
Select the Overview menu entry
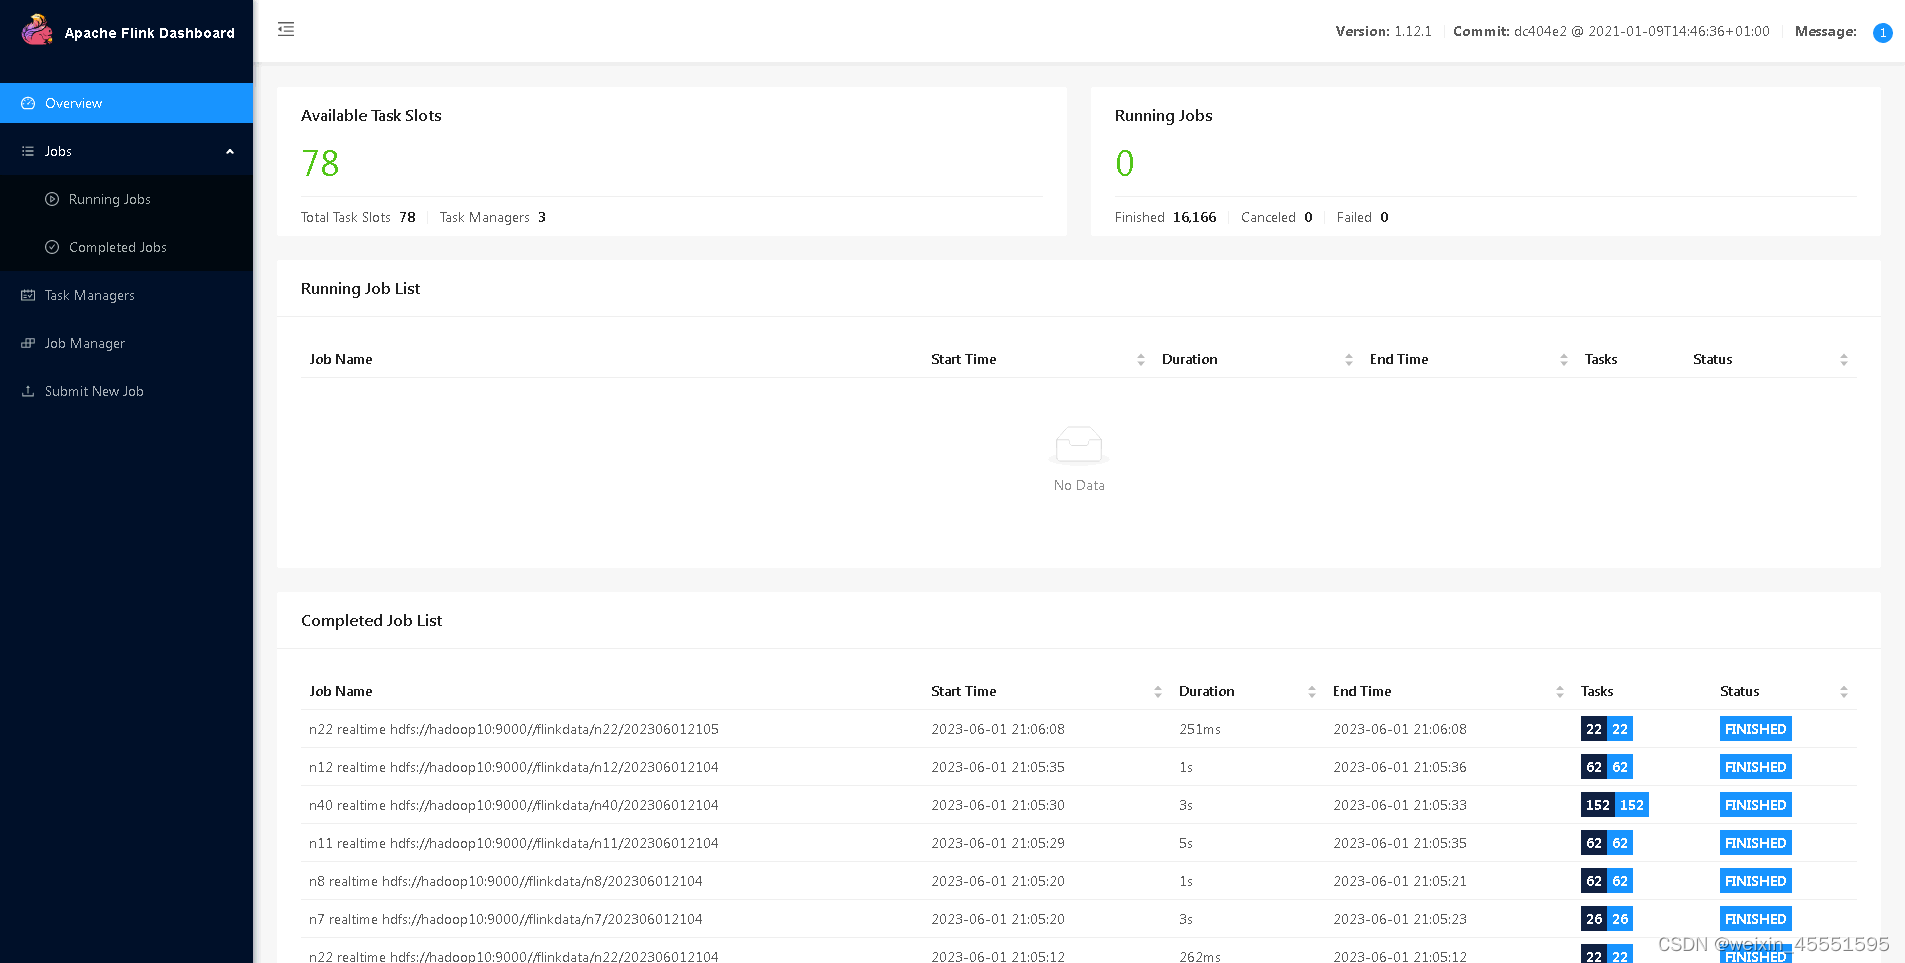coord(73,102)
